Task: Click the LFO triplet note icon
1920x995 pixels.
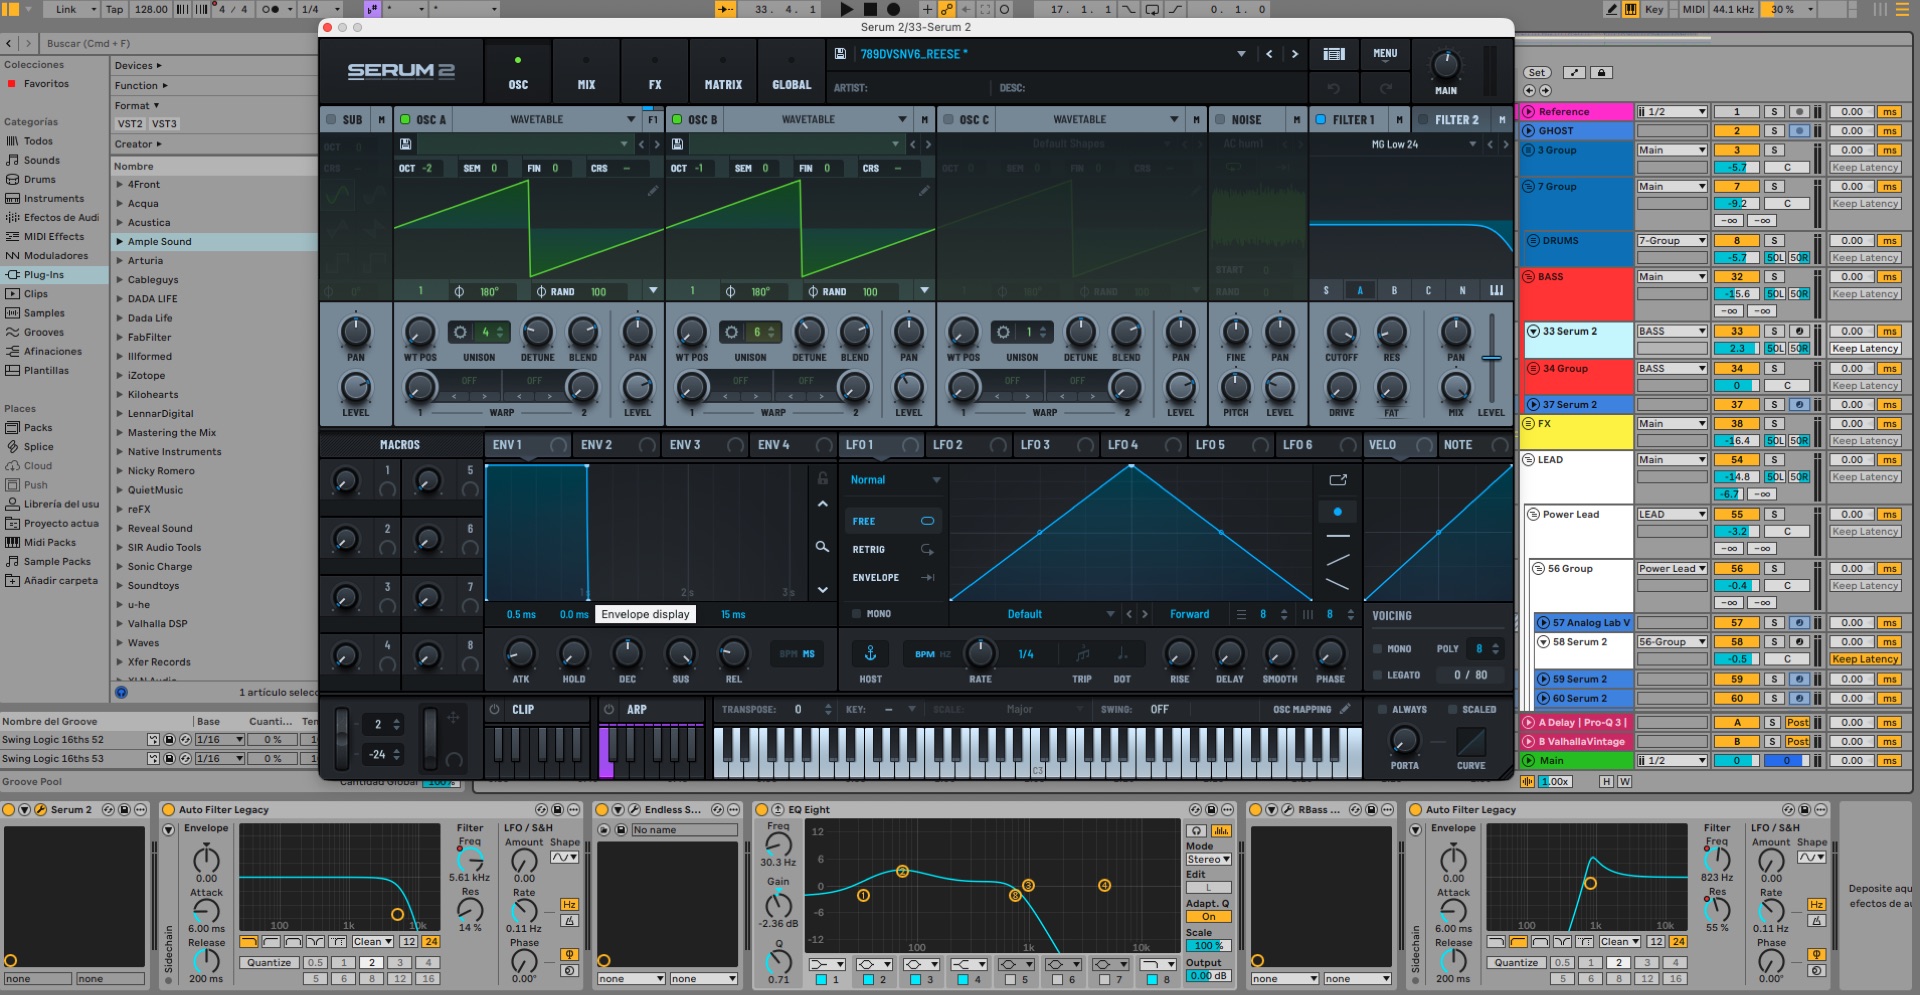Action: [x=1082, y=654]
